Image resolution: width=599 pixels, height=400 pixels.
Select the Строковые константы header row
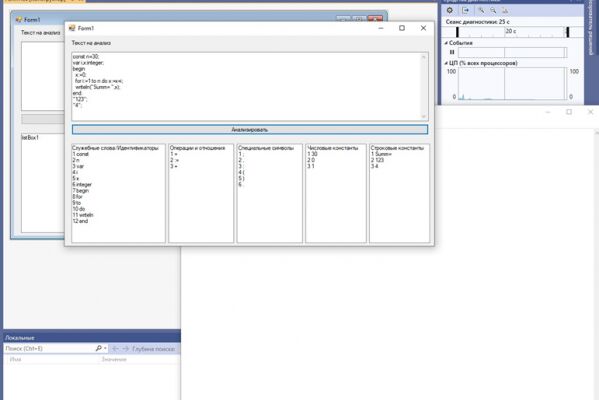click(399, 148)
